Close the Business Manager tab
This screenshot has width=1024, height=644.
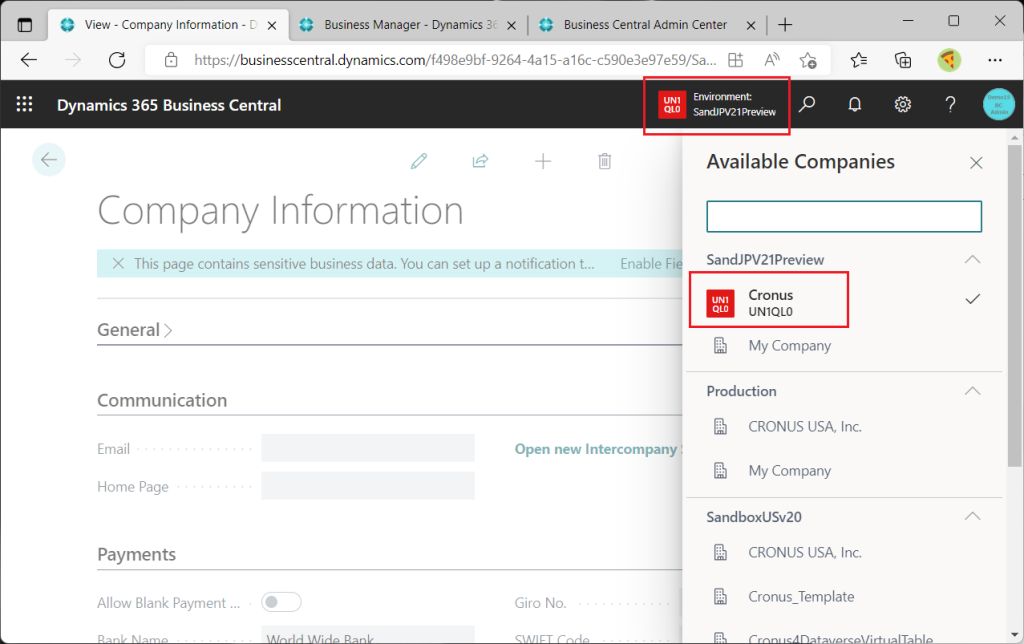(511, 25)
